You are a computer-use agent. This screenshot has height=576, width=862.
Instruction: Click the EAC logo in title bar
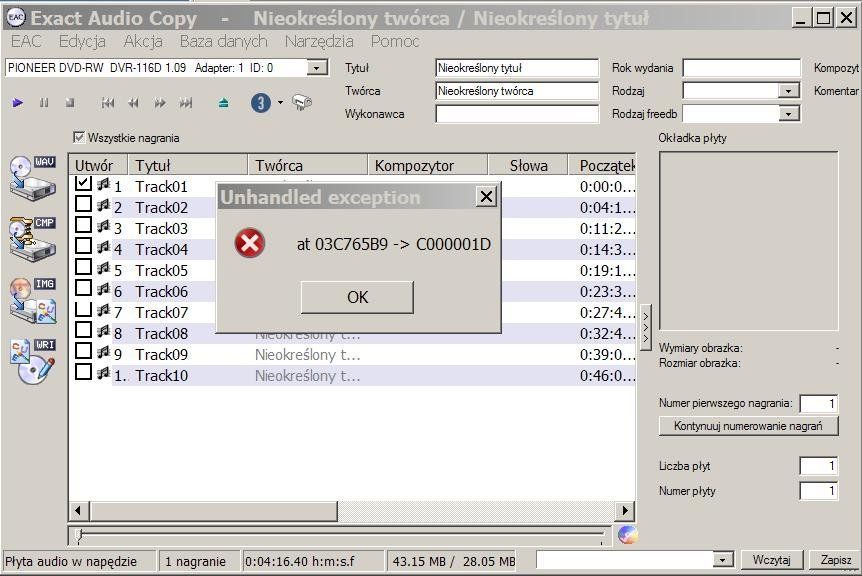coord(16,18)
